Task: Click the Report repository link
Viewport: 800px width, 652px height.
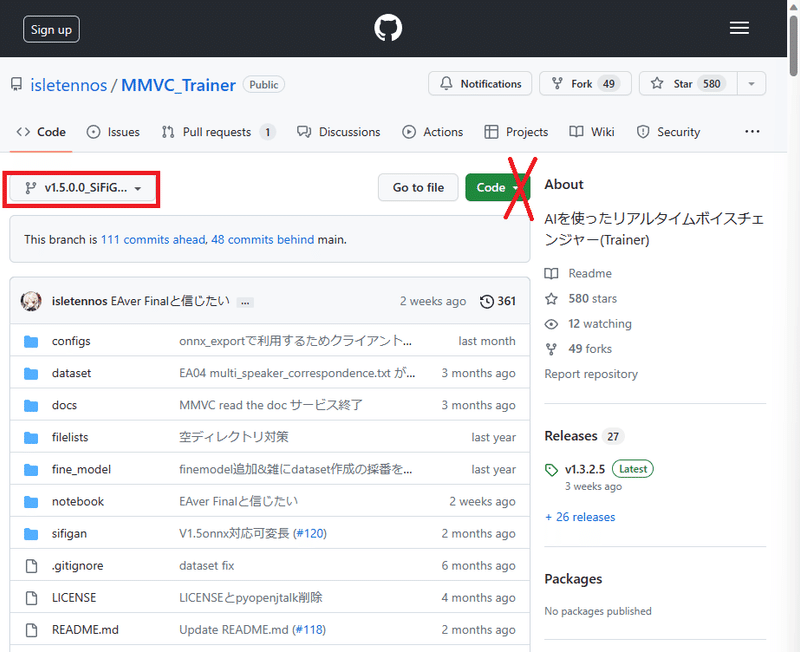Action: click(x=591, y=374)
